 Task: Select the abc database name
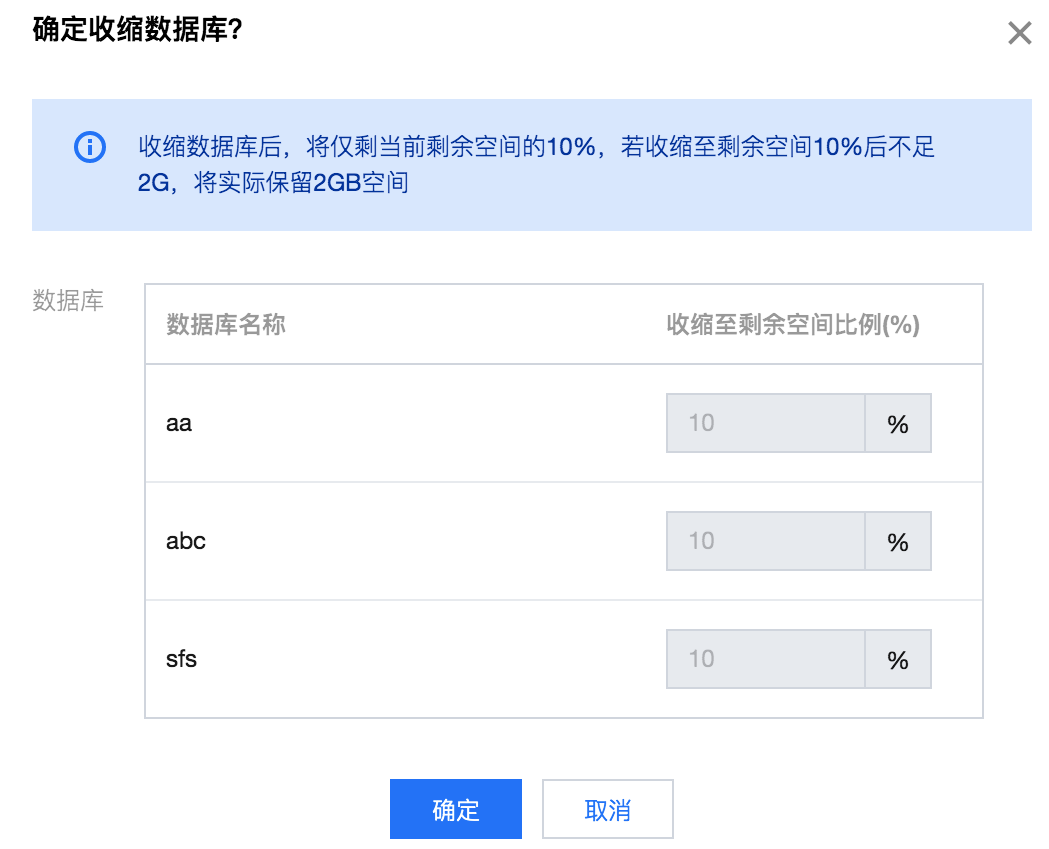pyautogui.click(x=185, y=541)
